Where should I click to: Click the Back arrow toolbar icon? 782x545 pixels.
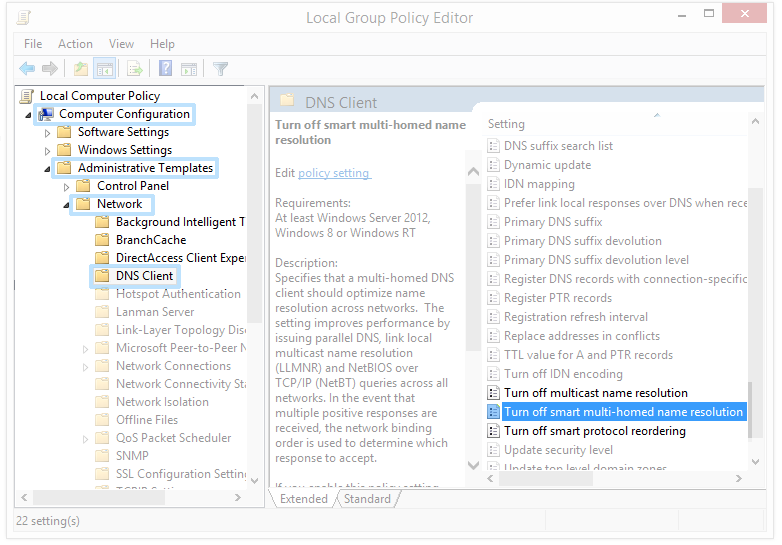[x=27, y=68]
